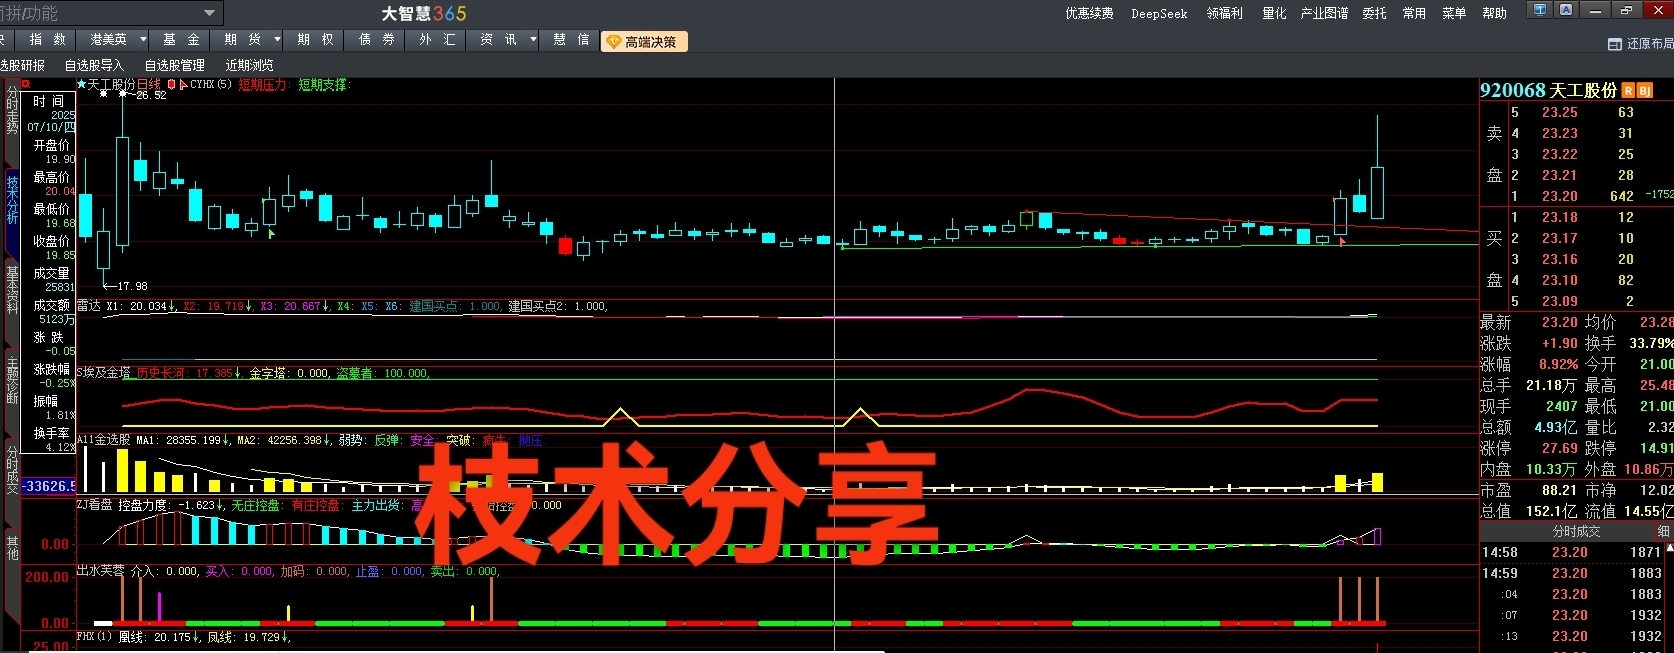Click the ZJ看盘 indicator label

[x=95, y=506]
